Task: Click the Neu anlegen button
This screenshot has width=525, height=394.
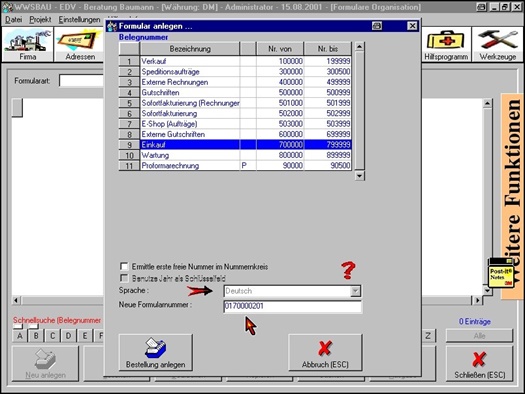Action: click(45, 364)
